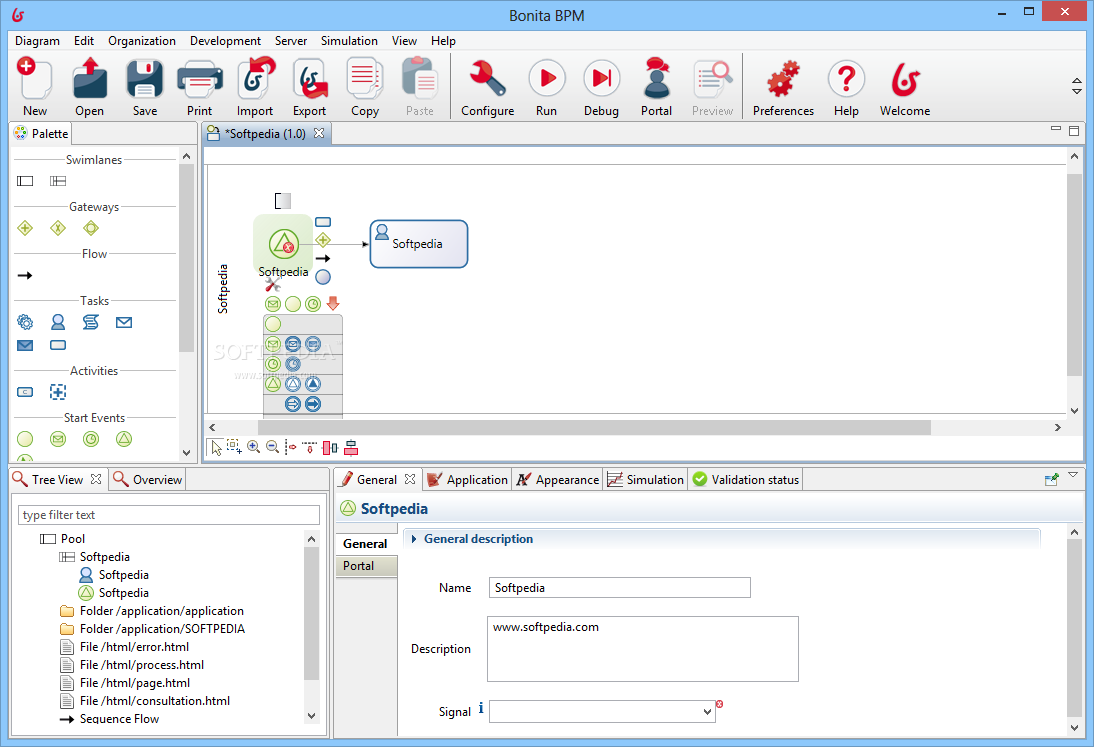Open the Diagram menu
The image size is (1094, 747).
(38, 41)
